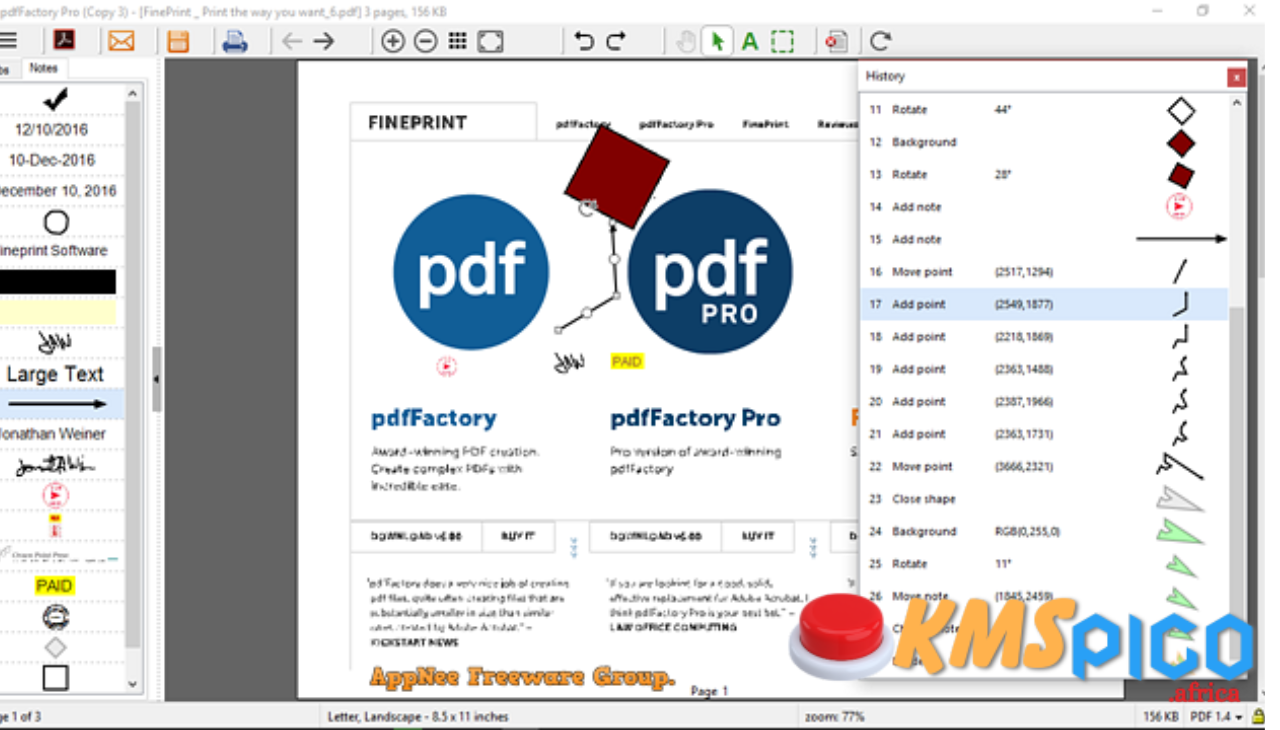1280x730 pixels.
Task: Select history step 16 Move point
Action: 1044,272
